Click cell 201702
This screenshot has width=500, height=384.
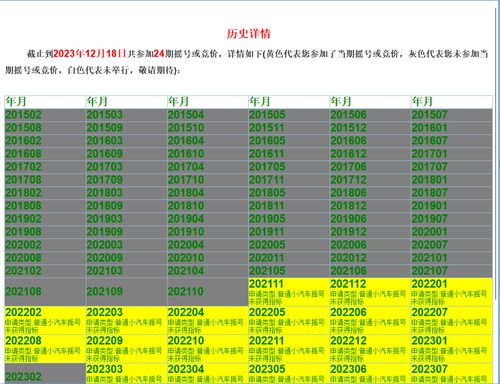45,167
